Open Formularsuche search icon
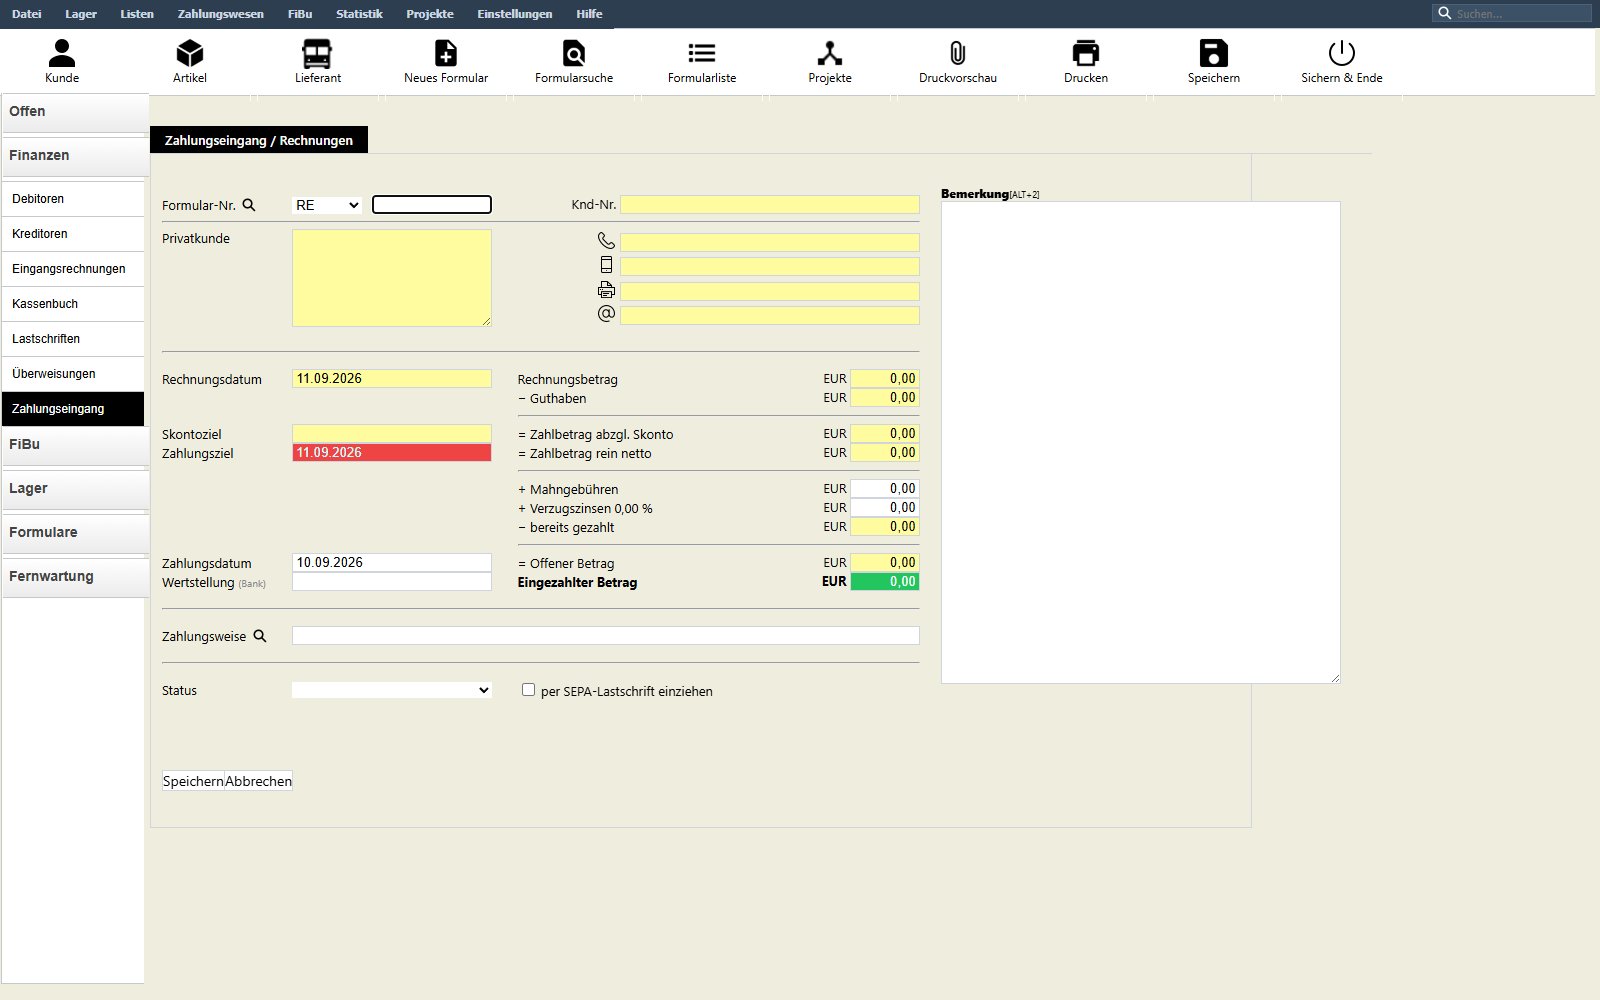Image resolution: width=1600 pixels, height=1000 pixels. 574,53
